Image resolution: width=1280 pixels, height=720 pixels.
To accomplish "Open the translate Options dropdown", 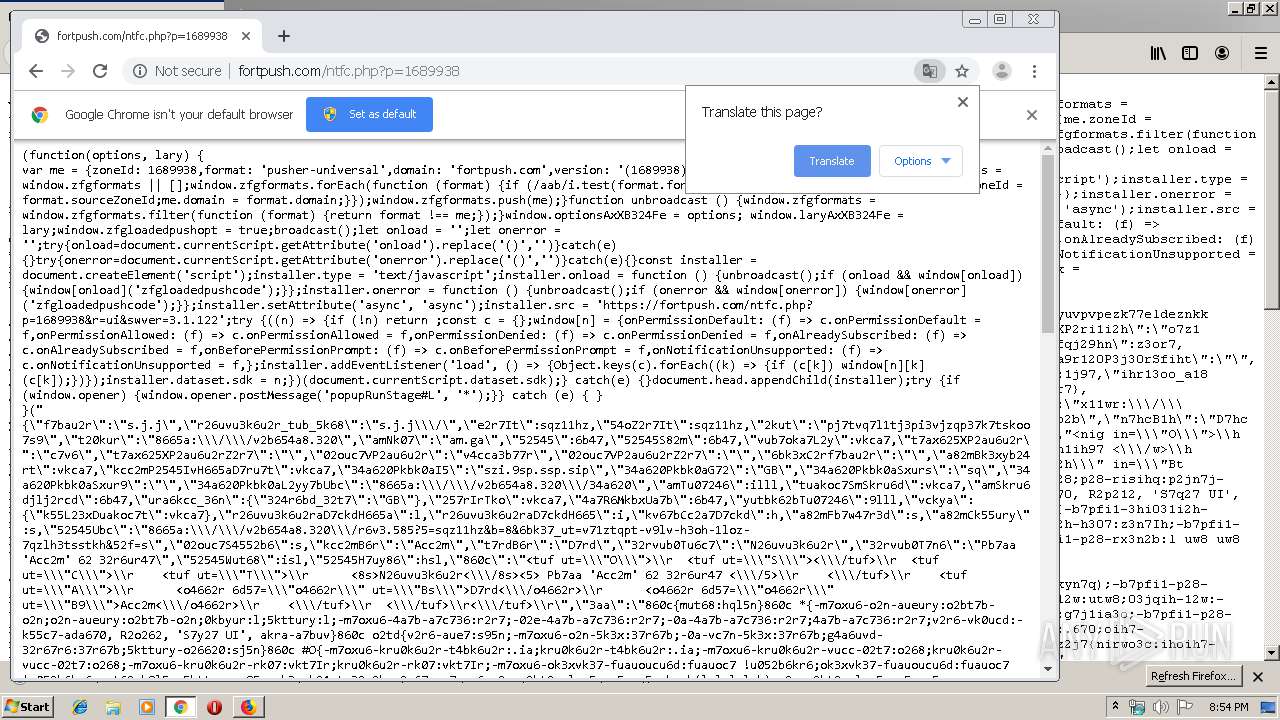I will [921, 161].
